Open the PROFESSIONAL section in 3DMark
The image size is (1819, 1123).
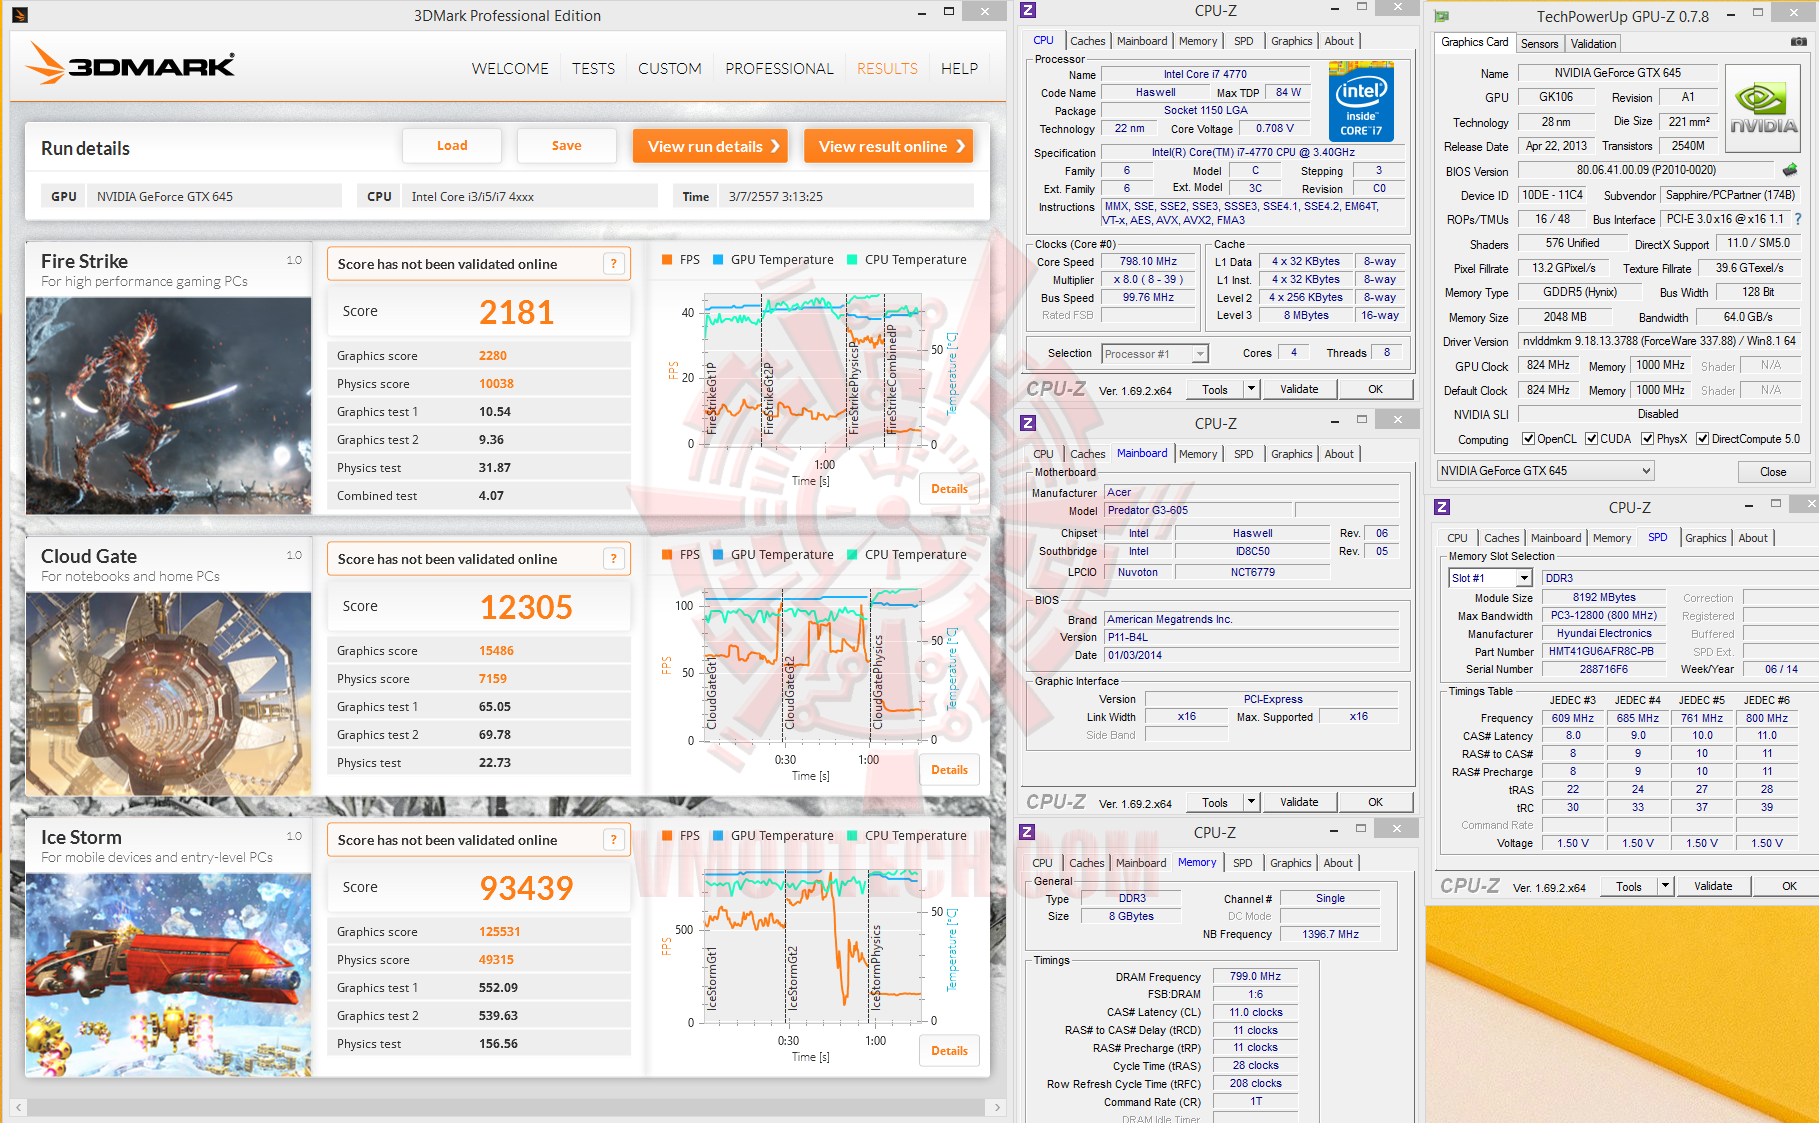click(x=779, y=68)
